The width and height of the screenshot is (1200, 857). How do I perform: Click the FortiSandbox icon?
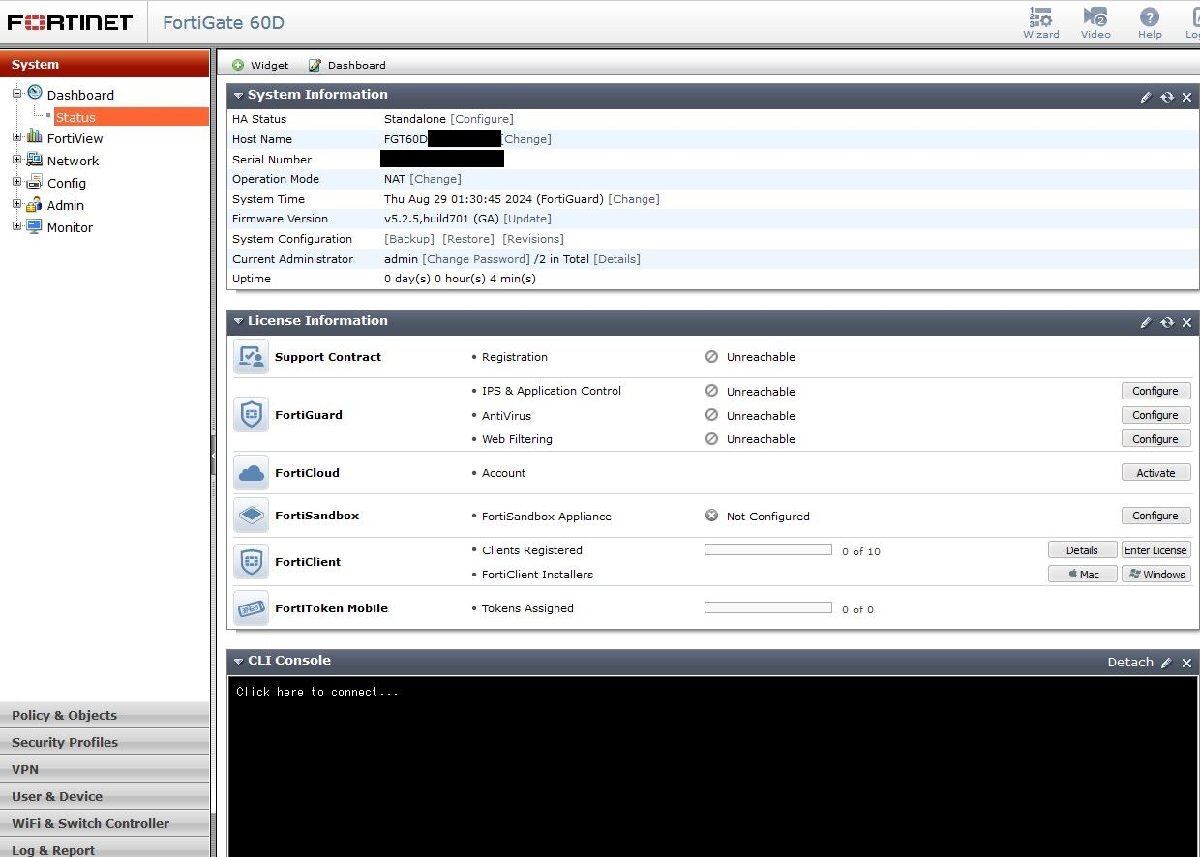pos(251,516)
